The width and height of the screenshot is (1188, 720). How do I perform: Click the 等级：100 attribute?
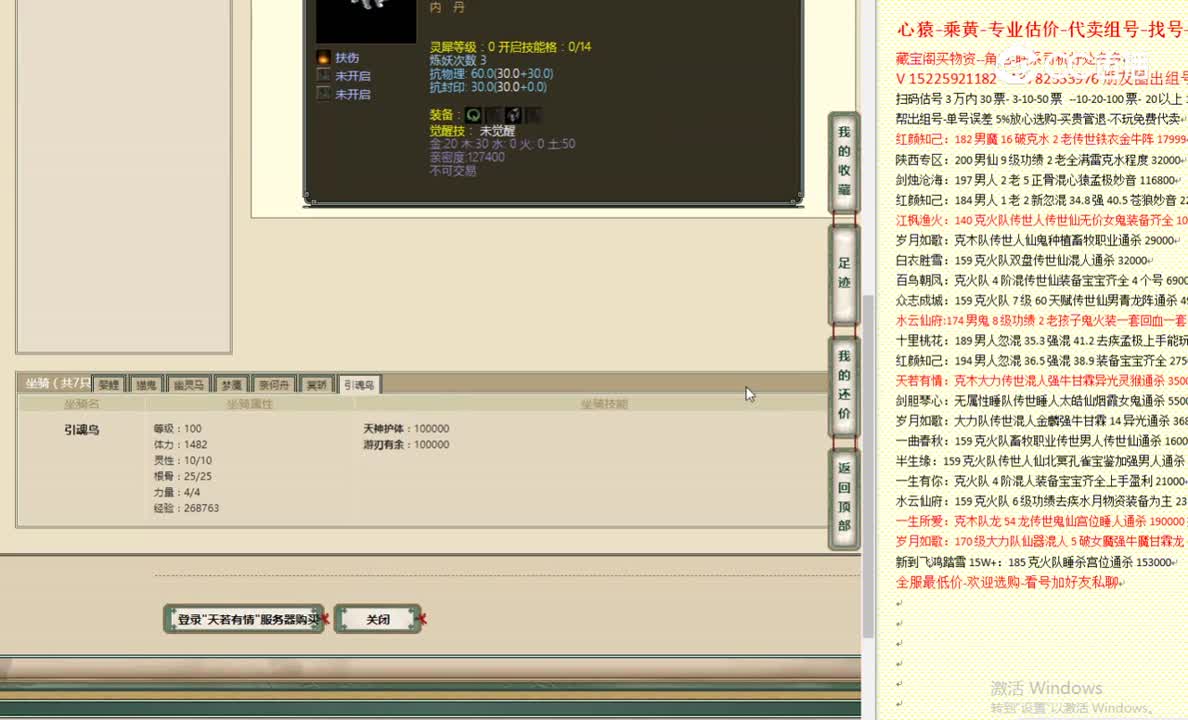pos(177,428)
